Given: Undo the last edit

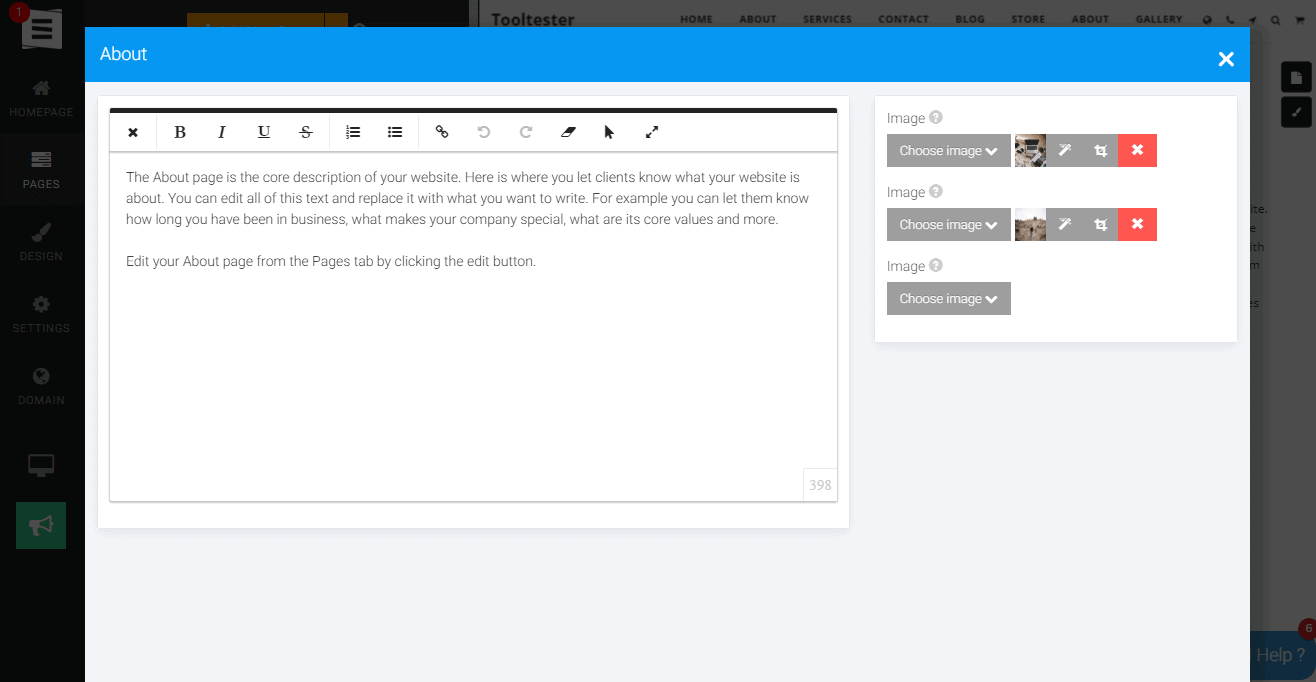Looking at the screenshot, I should coord(484,132).
